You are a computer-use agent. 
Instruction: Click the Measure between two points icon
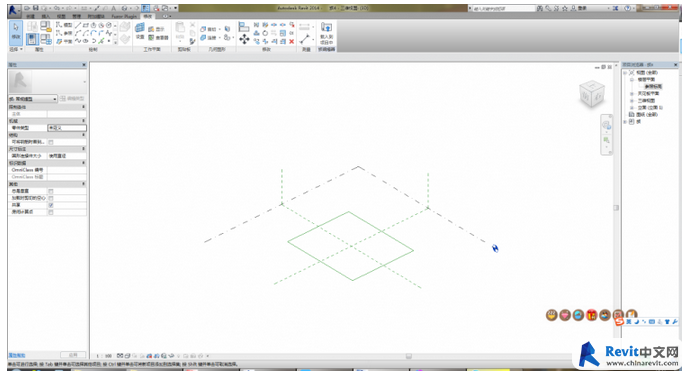point(305,39)
